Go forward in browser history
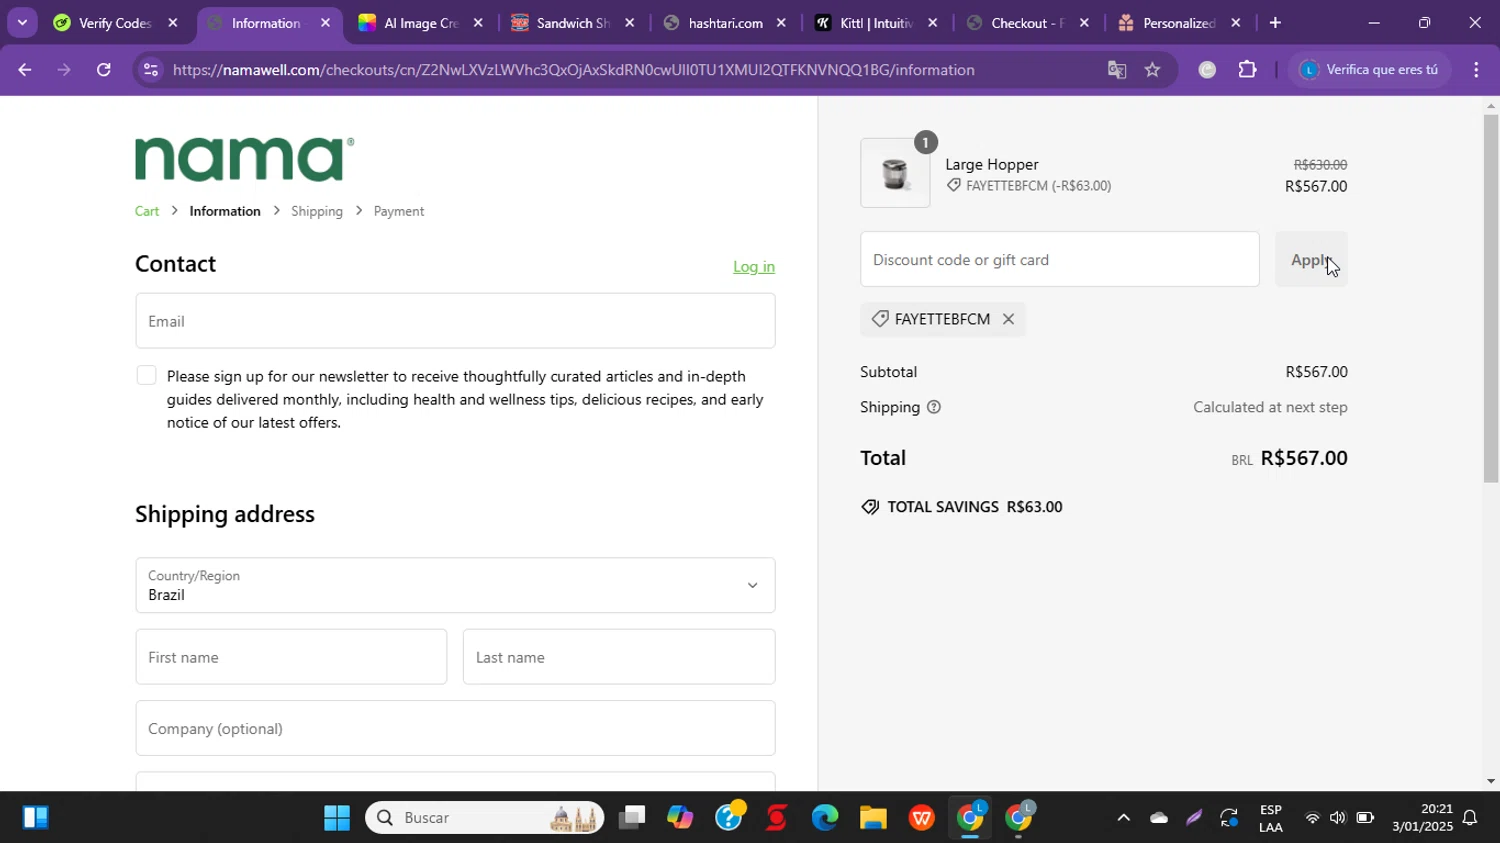1500x843 pixels. coord(64,70)
